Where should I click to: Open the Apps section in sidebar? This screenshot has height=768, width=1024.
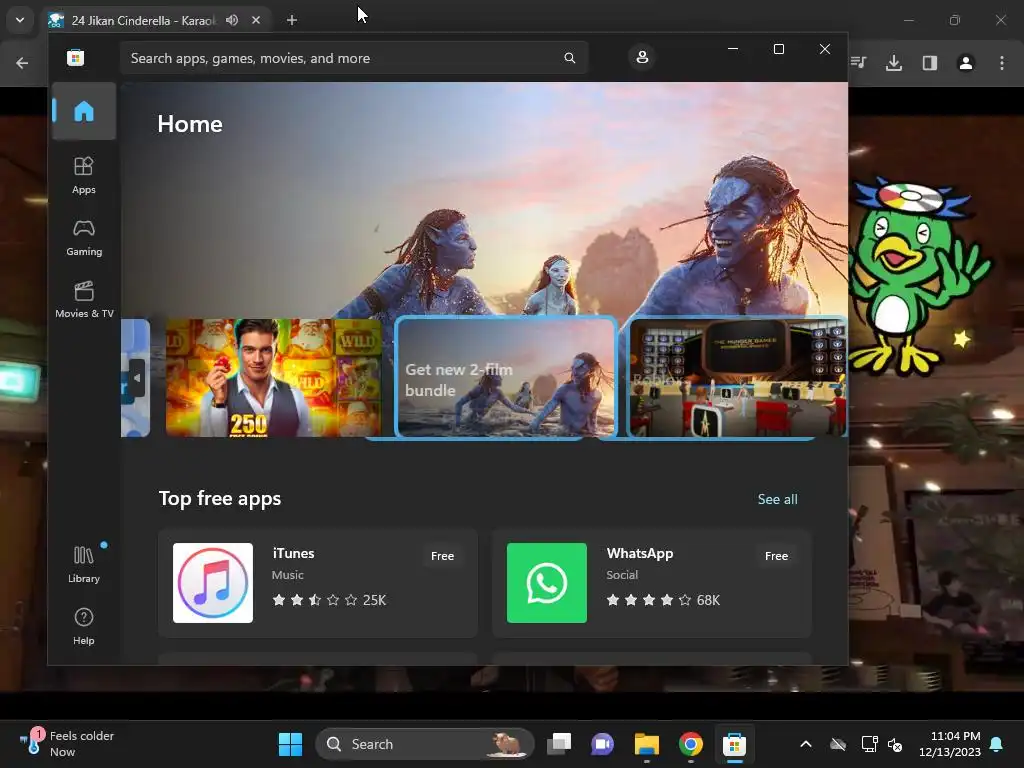[84, 176]
